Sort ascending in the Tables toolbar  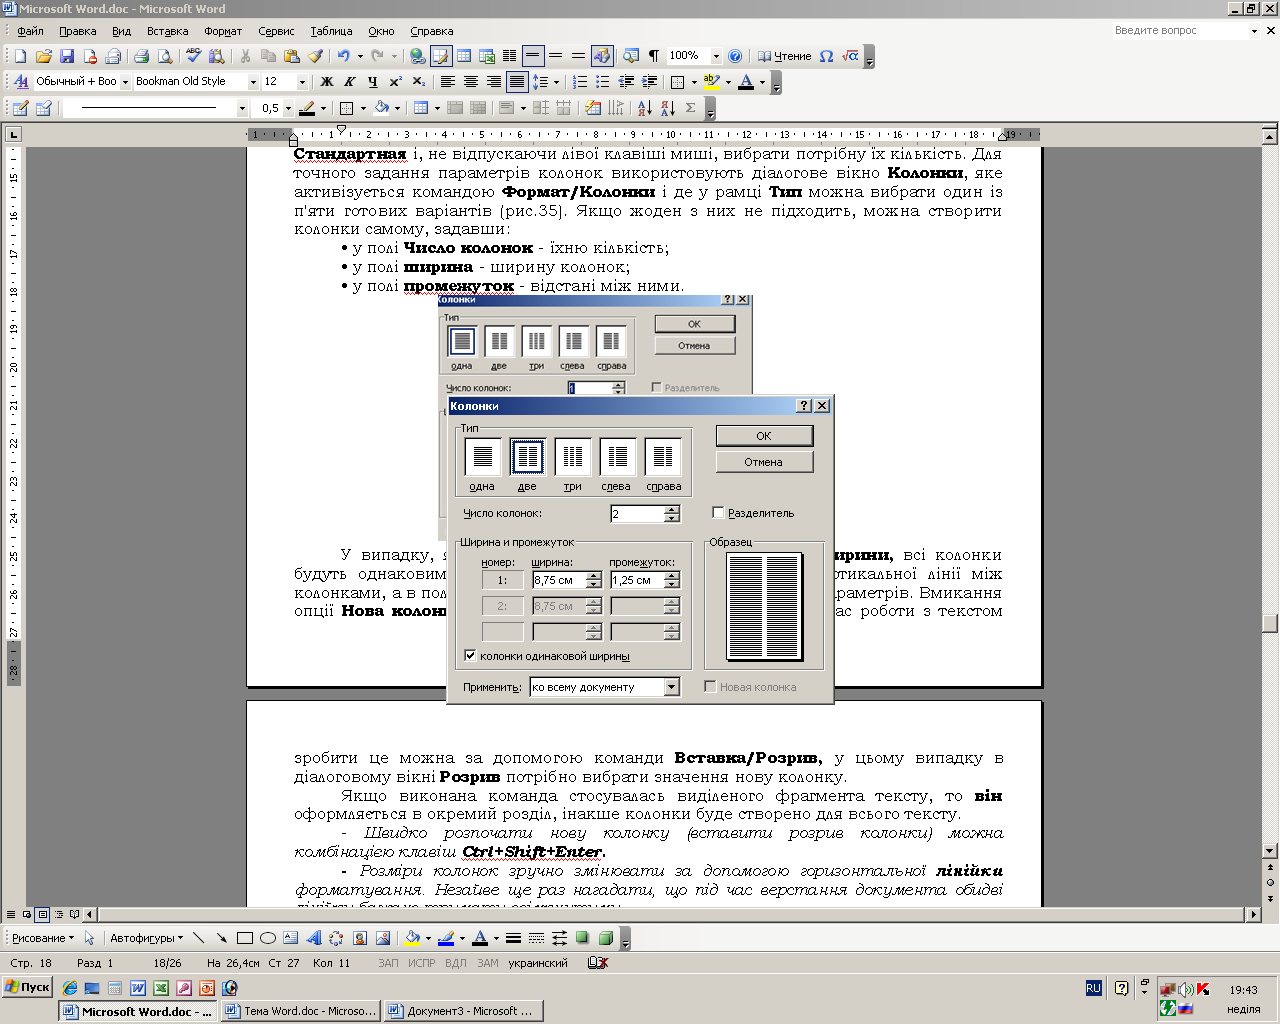click(x=644, y=108)
